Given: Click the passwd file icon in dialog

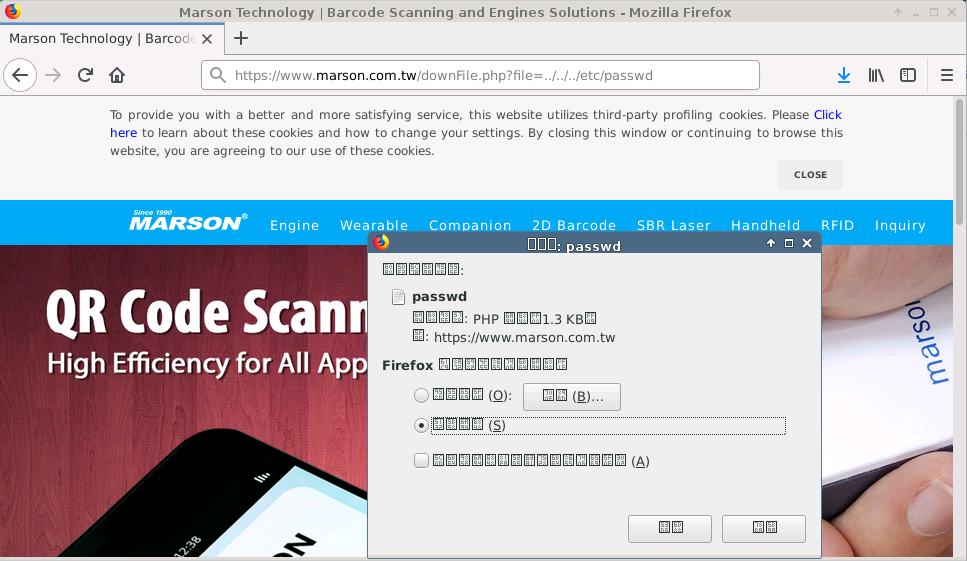Looking at the screenshot, I should pyautogui.click(x=398, y=297).
